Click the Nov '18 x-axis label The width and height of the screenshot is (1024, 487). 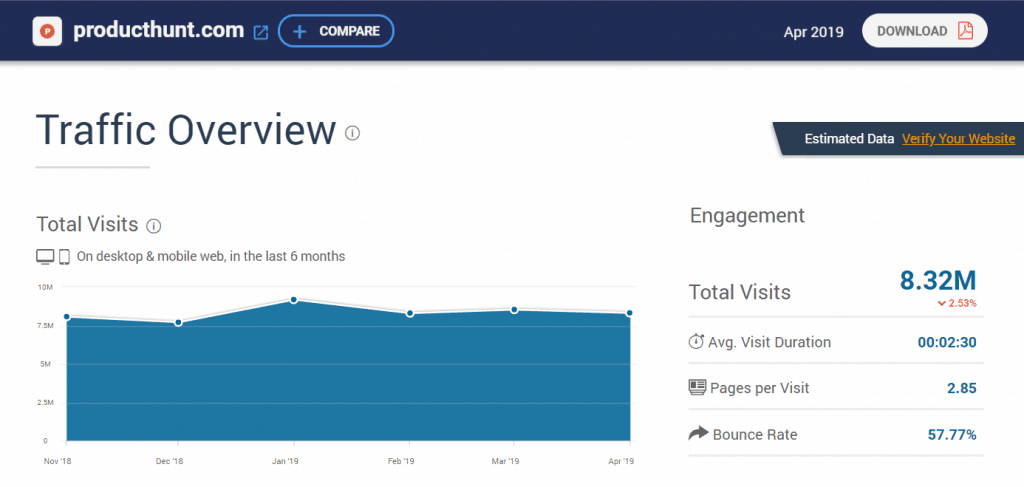coord(57,461)
